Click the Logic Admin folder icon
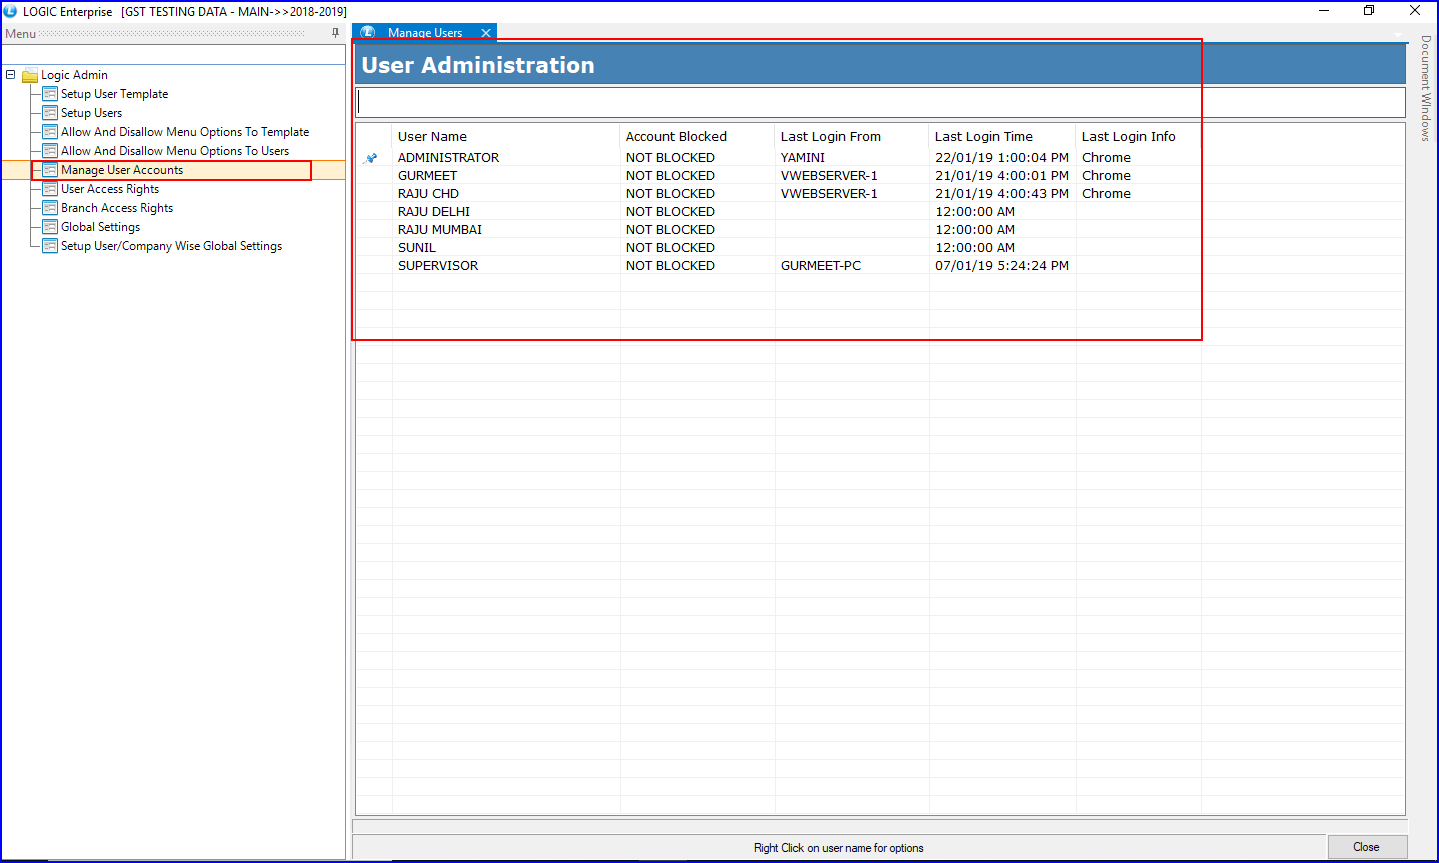The width and height of the screenshot is (1439, 863). tap(30, 75)
